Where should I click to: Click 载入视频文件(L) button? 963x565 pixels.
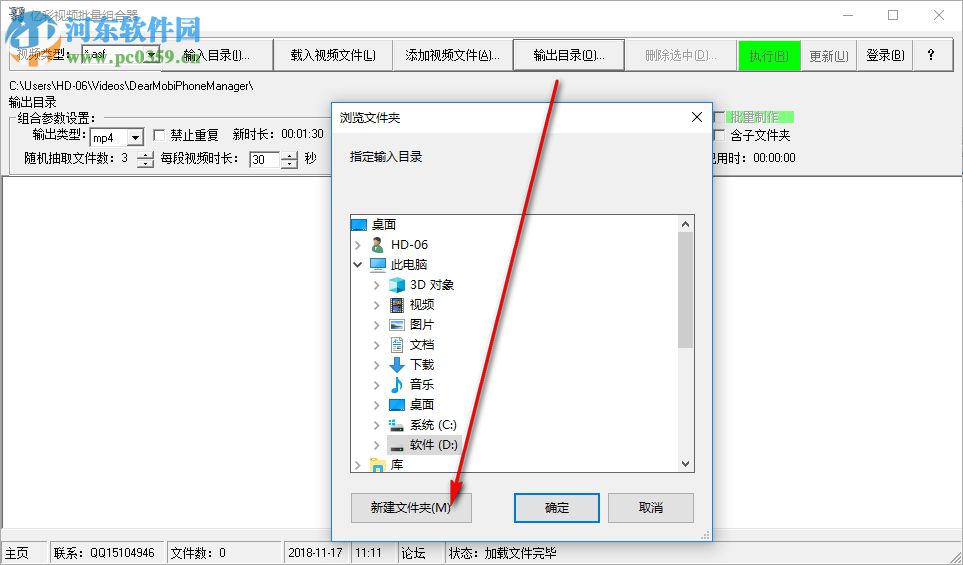pyautogui.click(x=333, y=55)
